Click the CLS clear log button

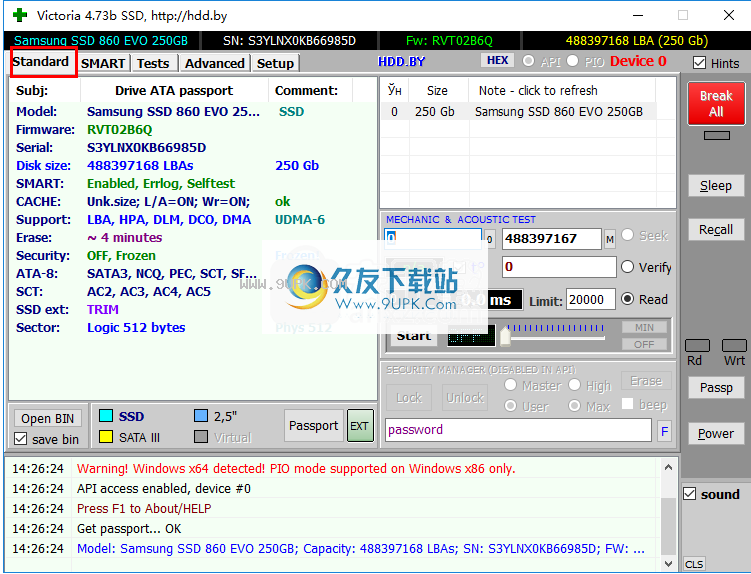(694, 564)
